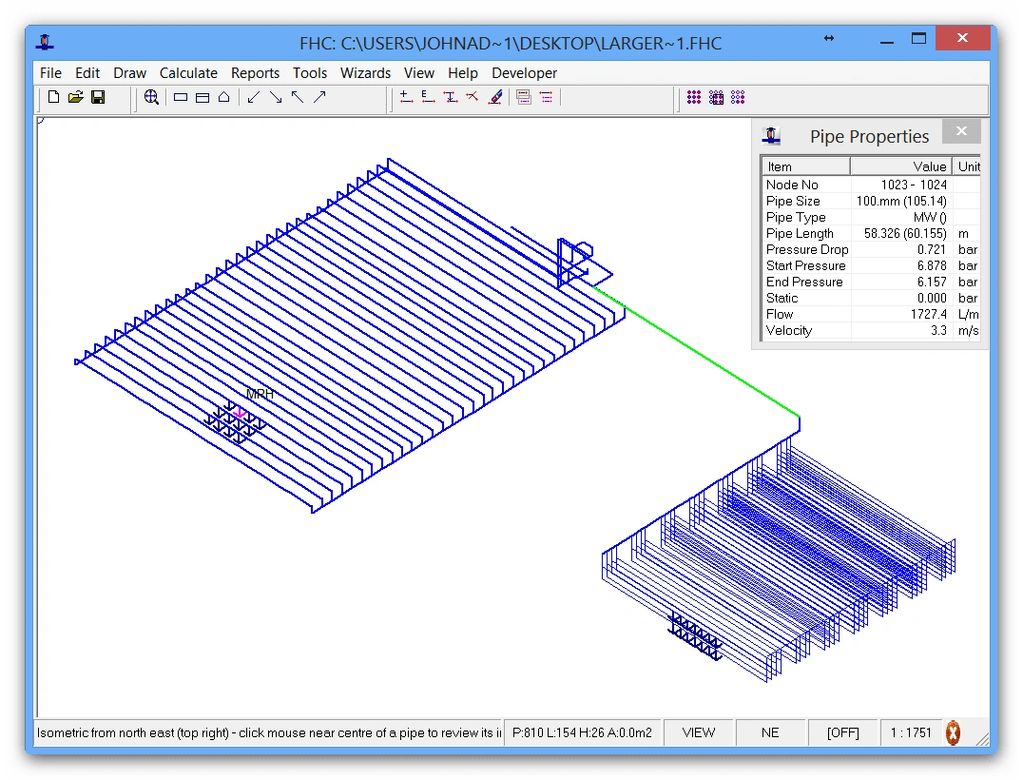Select the north-east arrow view icon
This screenshot has height=780, width=1023.
click(320, 98)
